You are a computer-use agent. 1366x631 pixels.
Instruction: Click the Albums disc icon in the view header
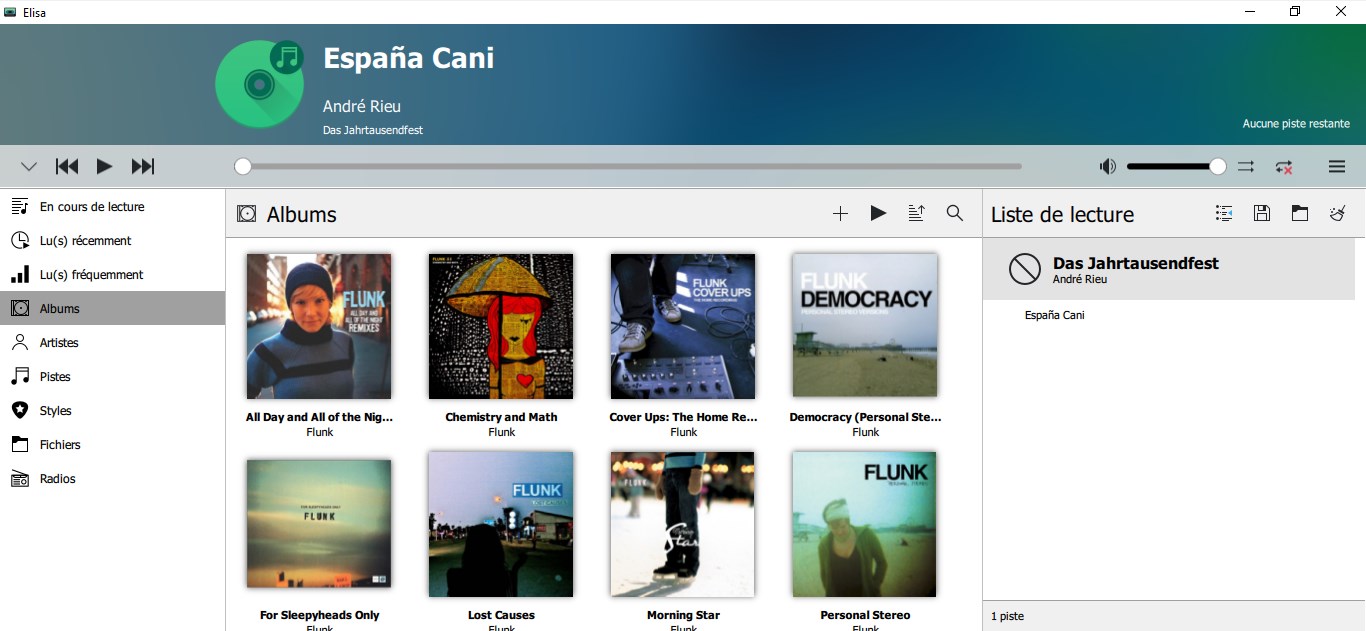[246, 213]
